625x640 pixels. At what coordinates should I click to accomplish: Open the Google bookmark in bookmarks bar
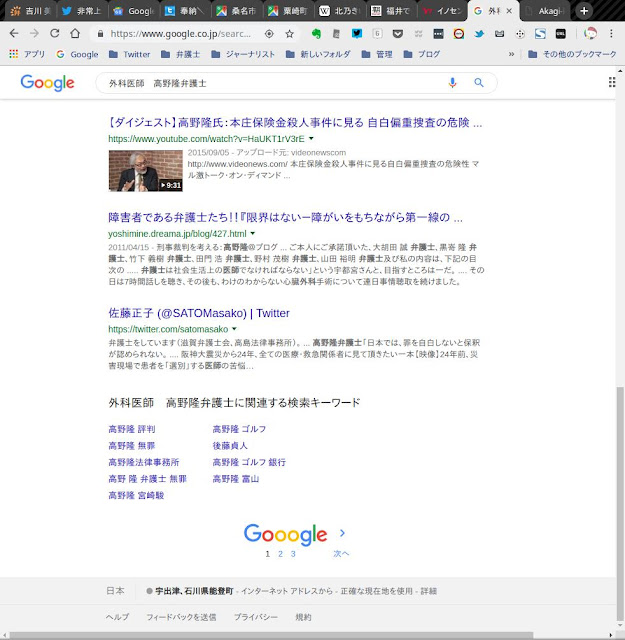point(78,54)
